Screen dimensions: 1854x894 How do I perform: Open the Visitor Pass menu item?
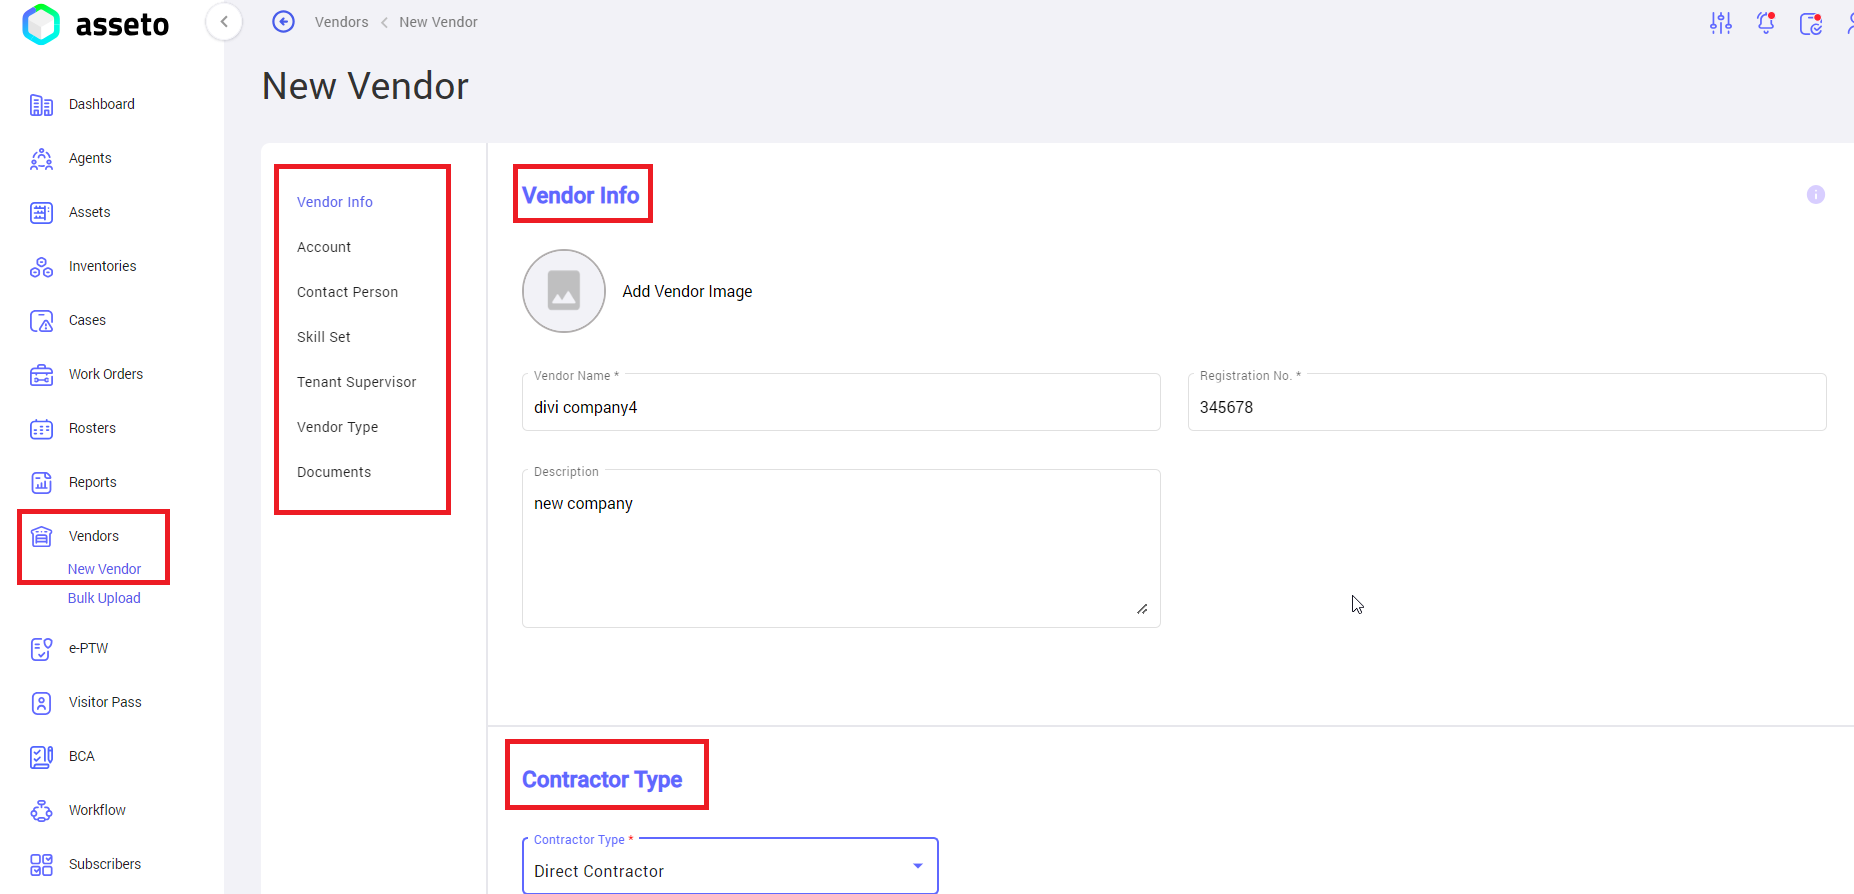105,702
